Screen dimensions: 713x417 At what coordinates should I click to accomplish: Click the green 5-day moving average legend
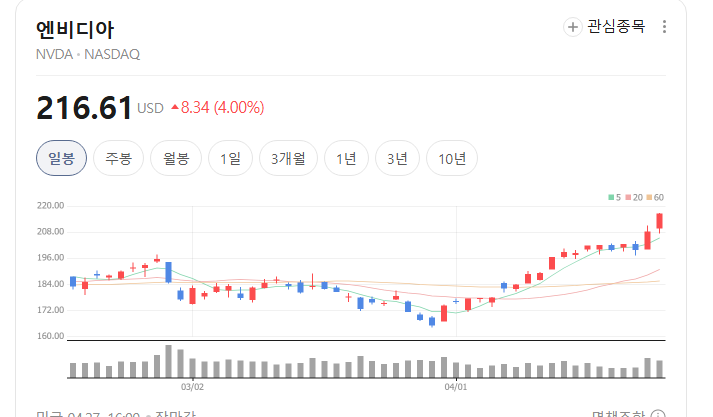tap(615, 197)
